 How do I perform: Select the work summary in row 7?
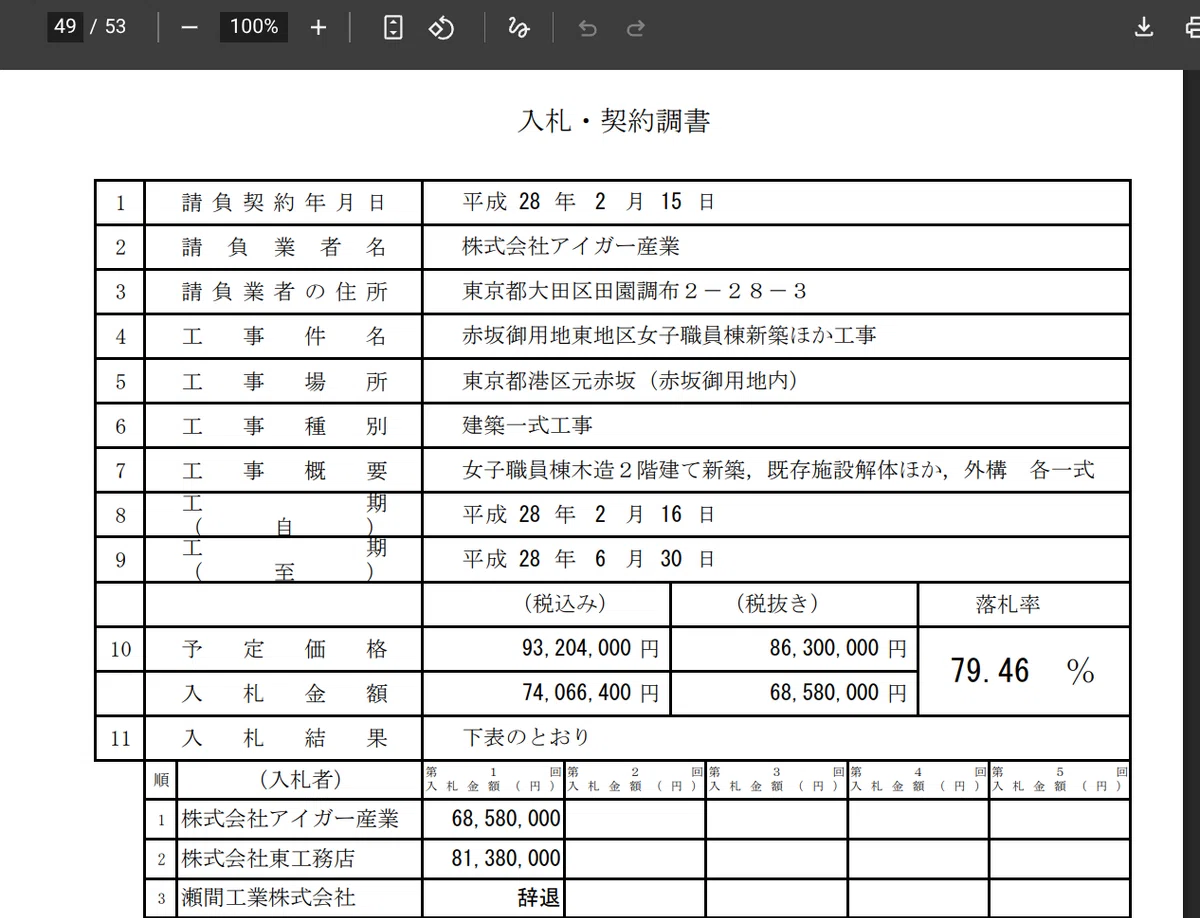click(779, 470)
